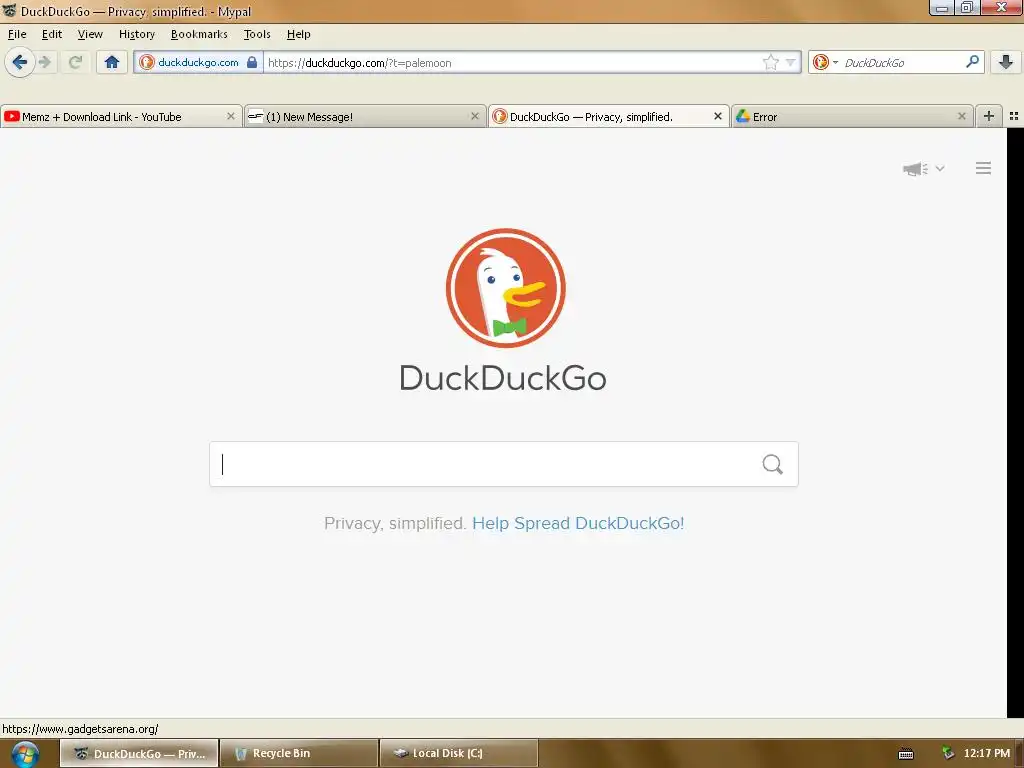
Task: Select the DuckDuckGo Privacy simplified tab
Action: 609,116
